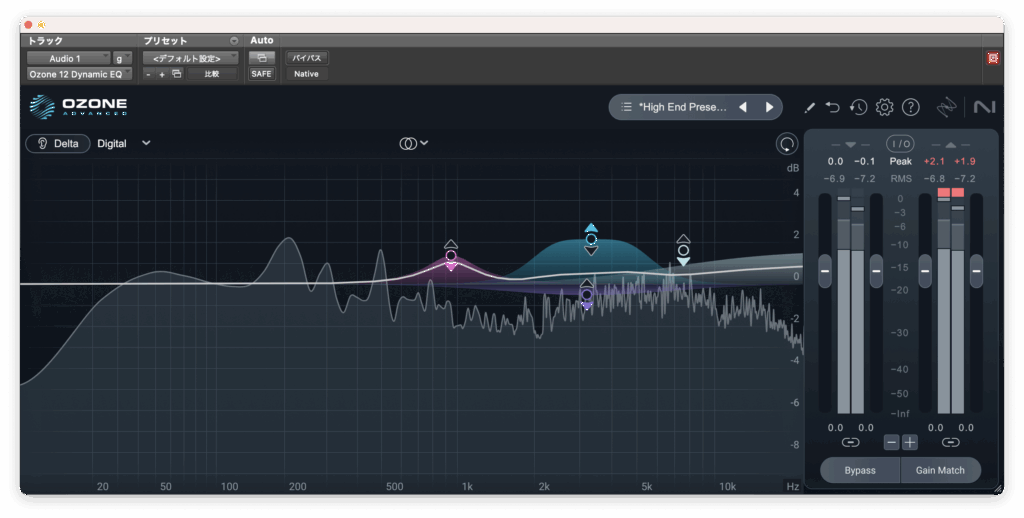Open the preset list icon

[x=626, y=107]
